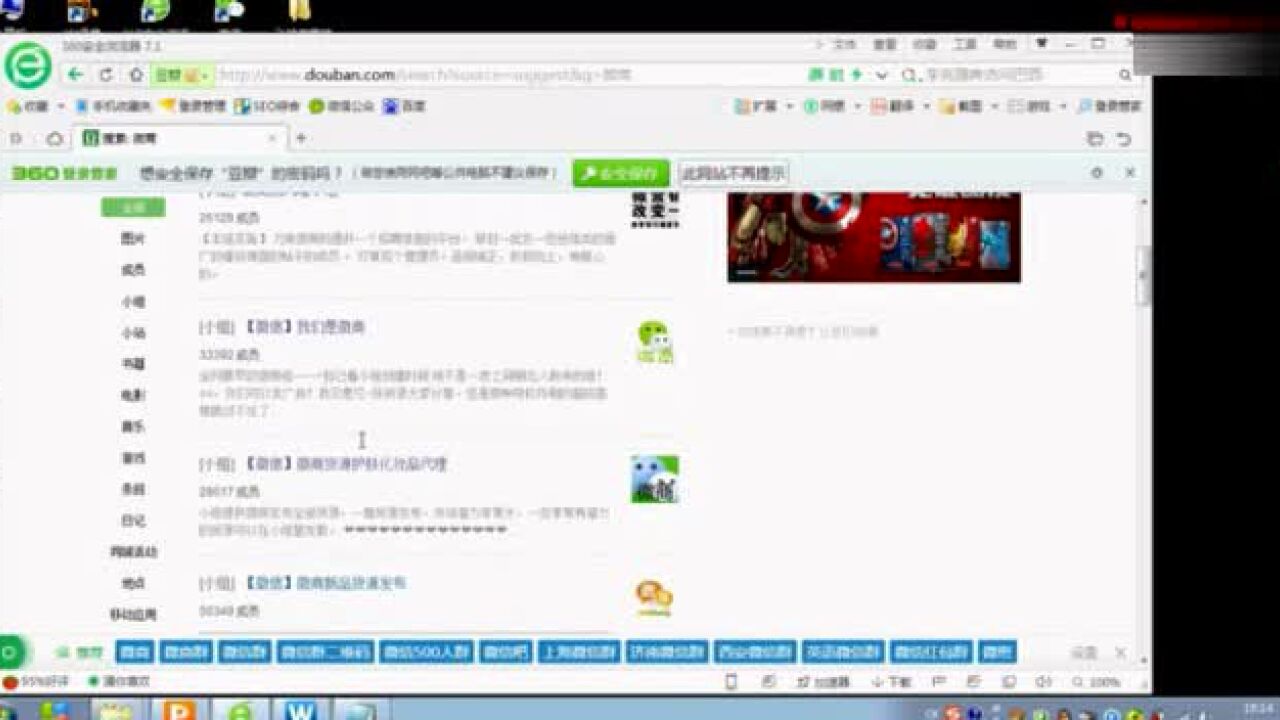The width and height of the screenshot is (1280, 720).
Task: Open the green 360 browser taskbar icon
Action: (240, 711)
